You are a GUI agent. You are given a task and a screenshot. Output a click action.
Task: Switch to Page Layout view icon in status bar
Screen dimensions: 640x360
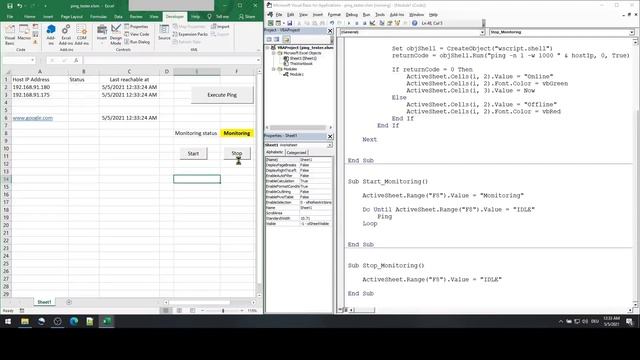point(179,311)
